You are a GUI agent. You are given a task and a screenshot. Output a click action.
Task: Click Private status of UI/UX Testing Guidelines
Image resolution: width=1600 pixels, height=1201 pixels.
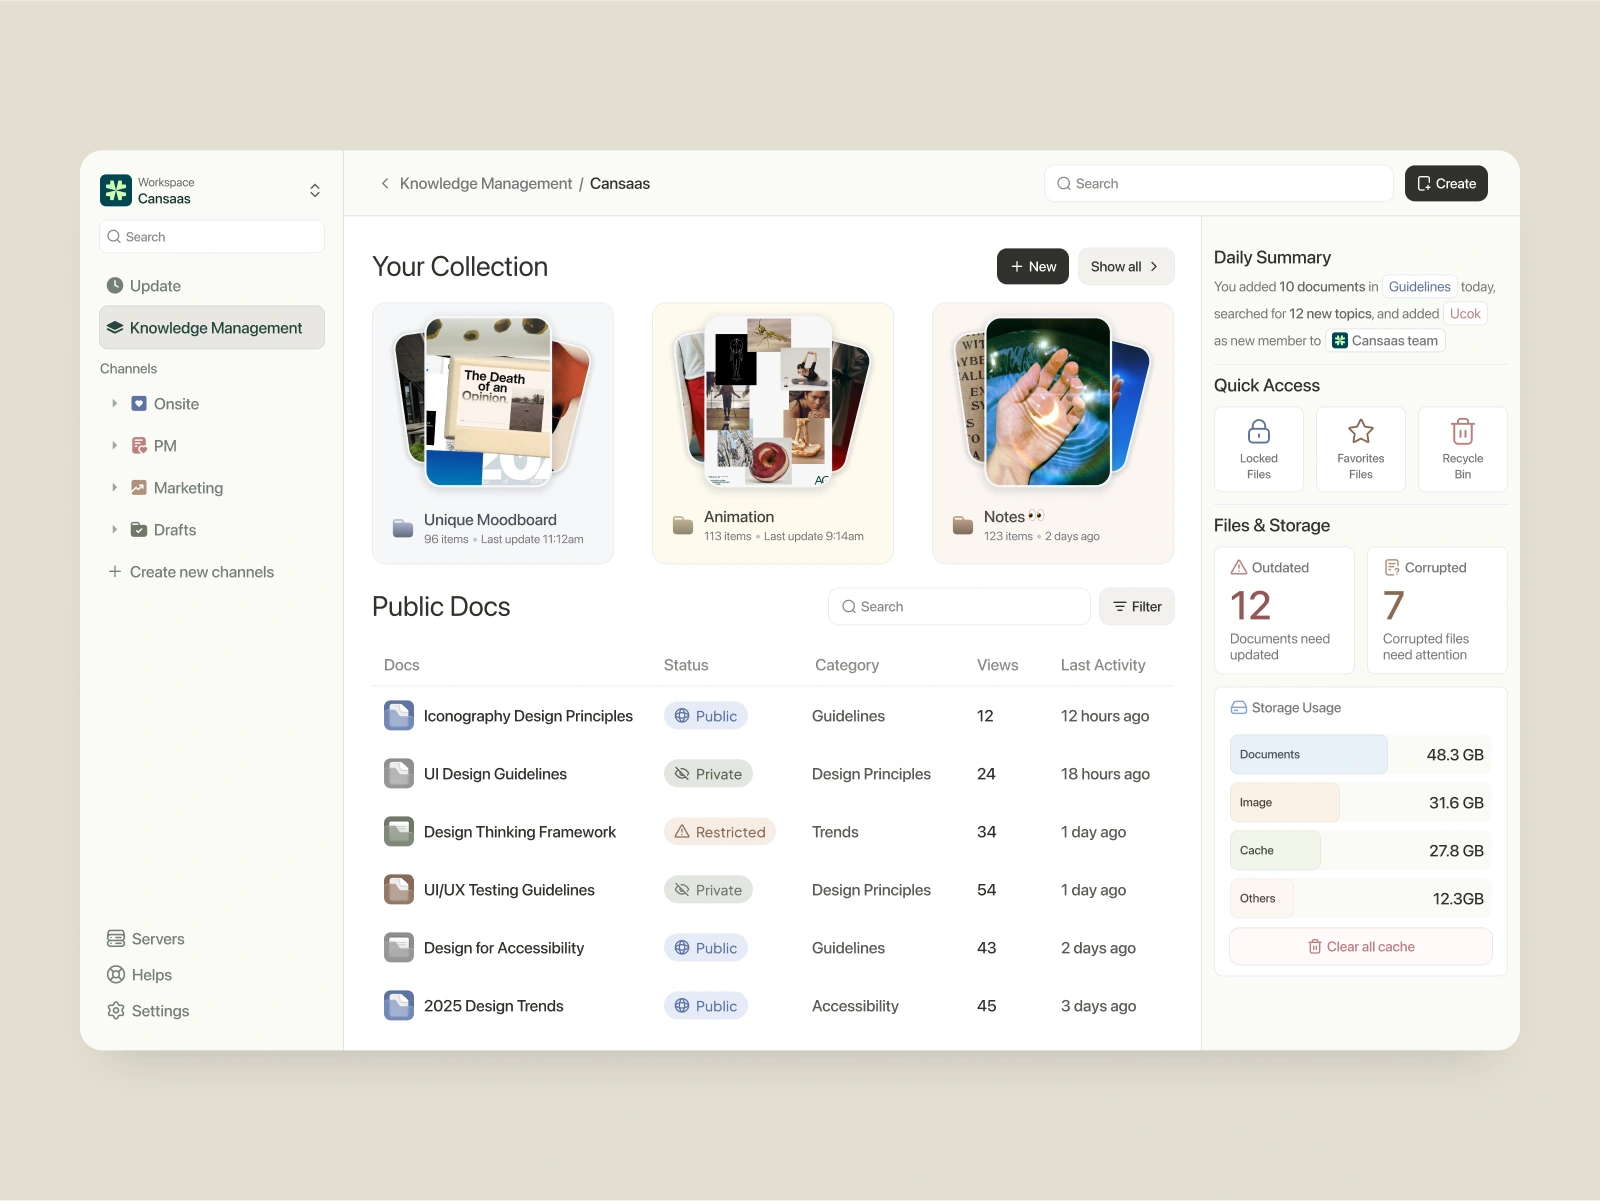click(708, 890)
